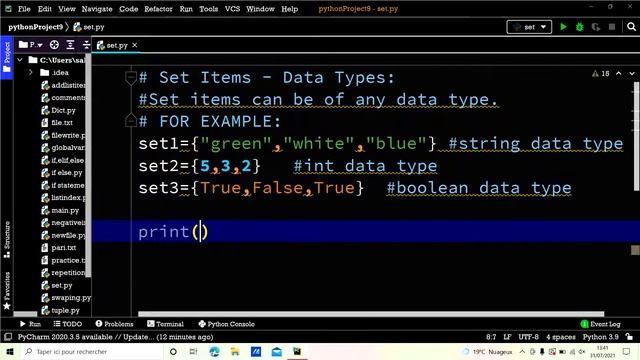The height and width of the screenshot is (360, 640).
Task: Collapse the C:\Users root folder in tree
Action: tap(20, 60)
